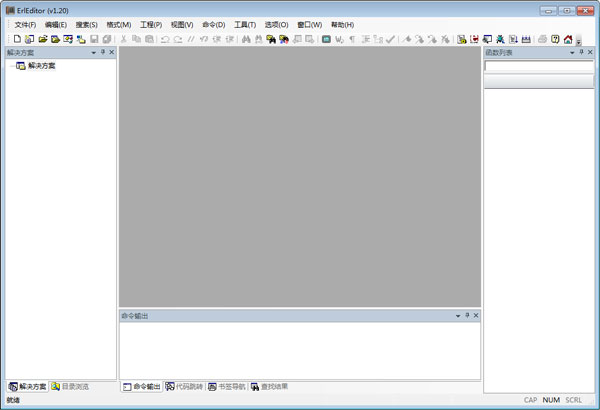Switch to the 目录浏览 tab

(x=70, y=386)
